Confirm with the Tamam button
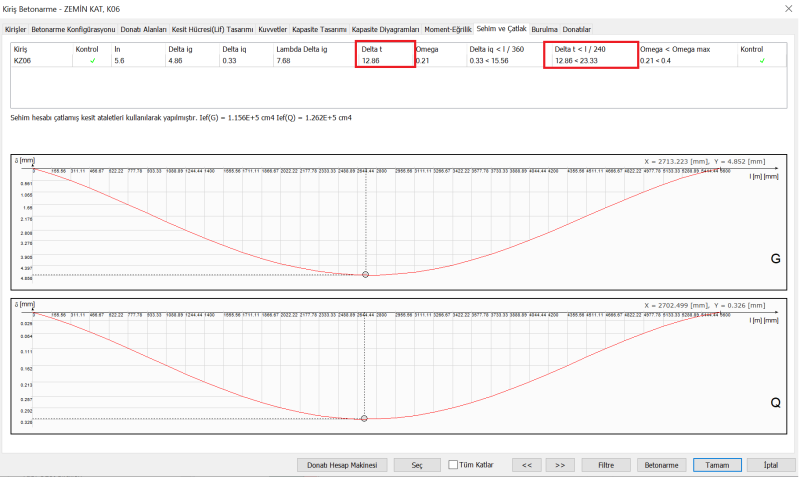This screenshot has height=477, width=800. click(717, 465)
